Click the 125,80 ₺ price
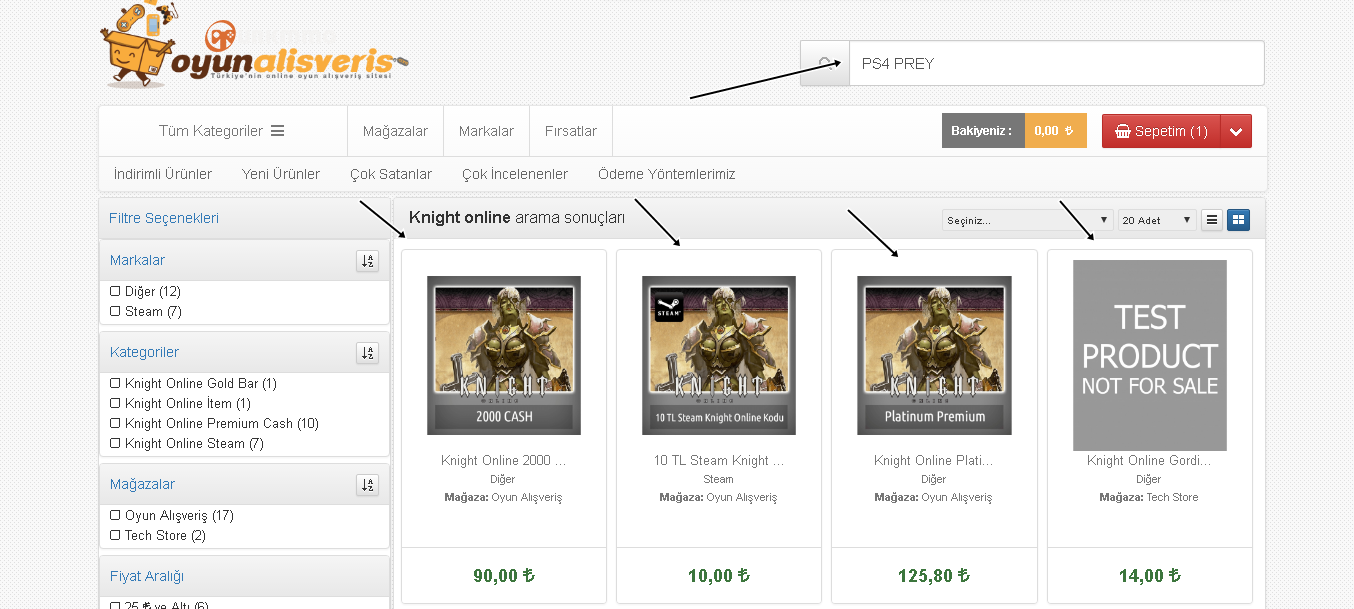 pyautogui.click(x=934, y=576)
